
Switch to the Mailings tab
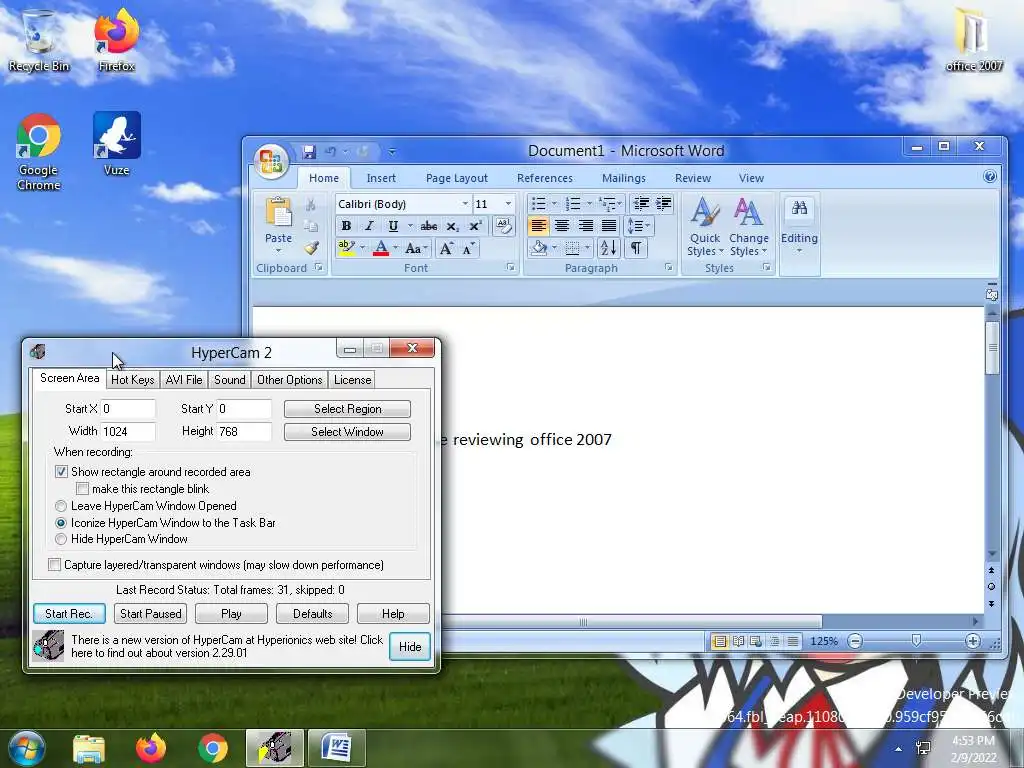624,178
